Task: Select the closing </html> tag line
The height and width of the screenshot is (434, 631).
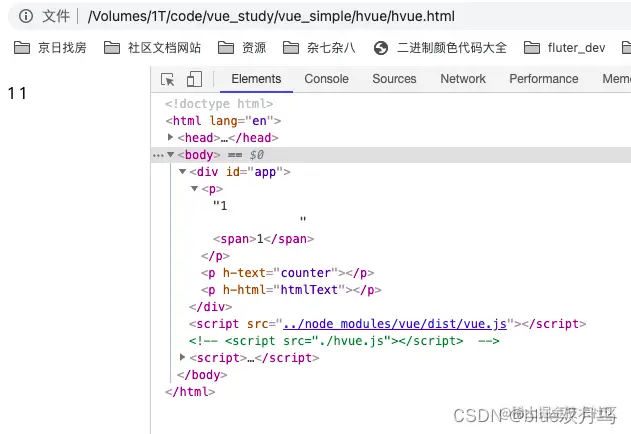Action: point(190,392)
